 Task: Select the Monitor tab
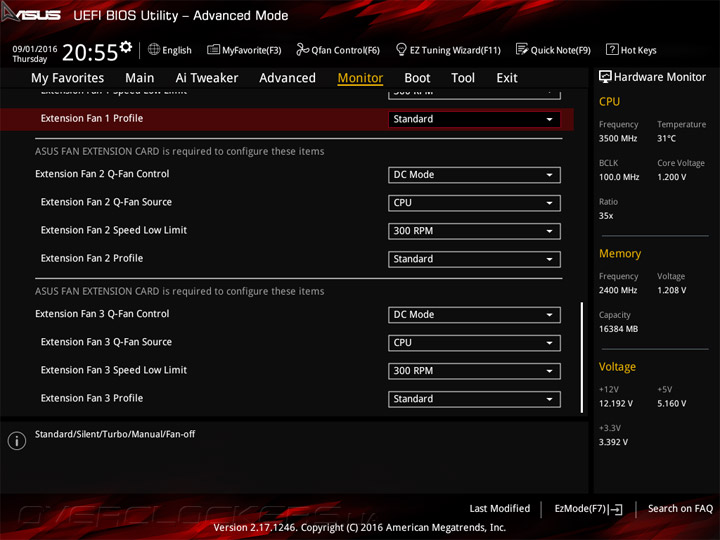point(360,78)
